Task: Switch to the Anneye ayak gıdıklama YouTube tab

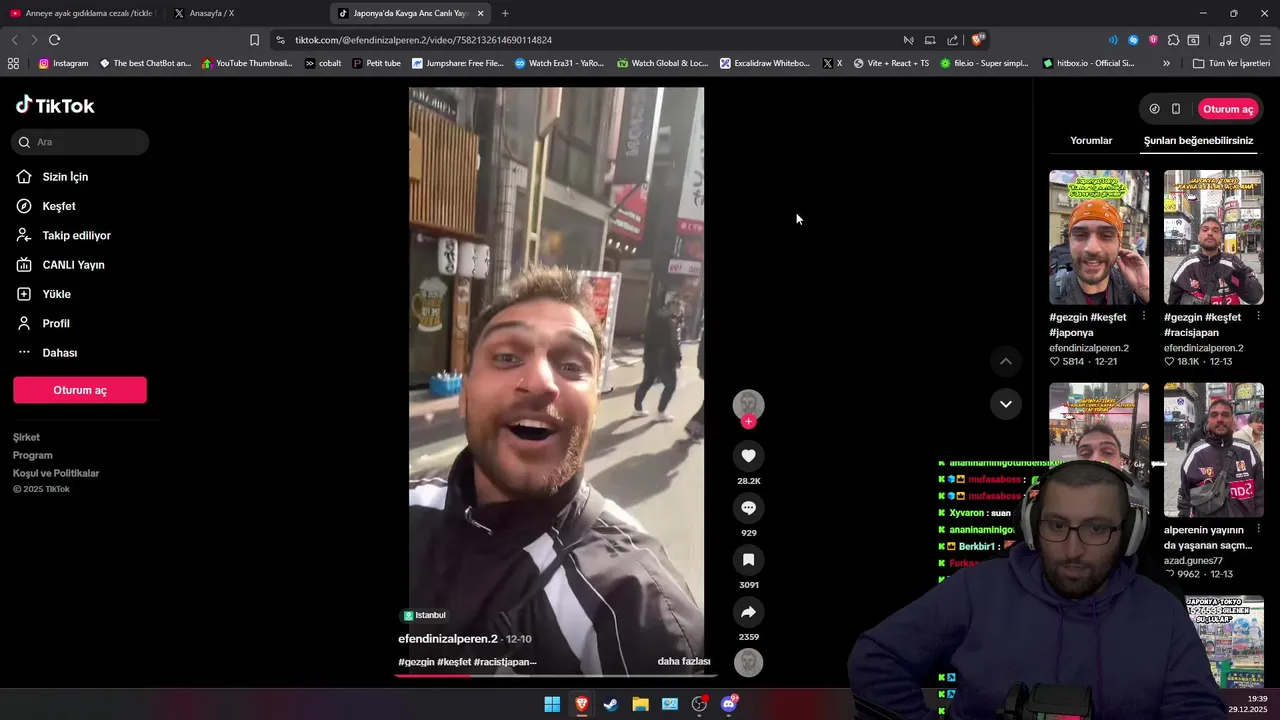Action: tap(82, 13)
